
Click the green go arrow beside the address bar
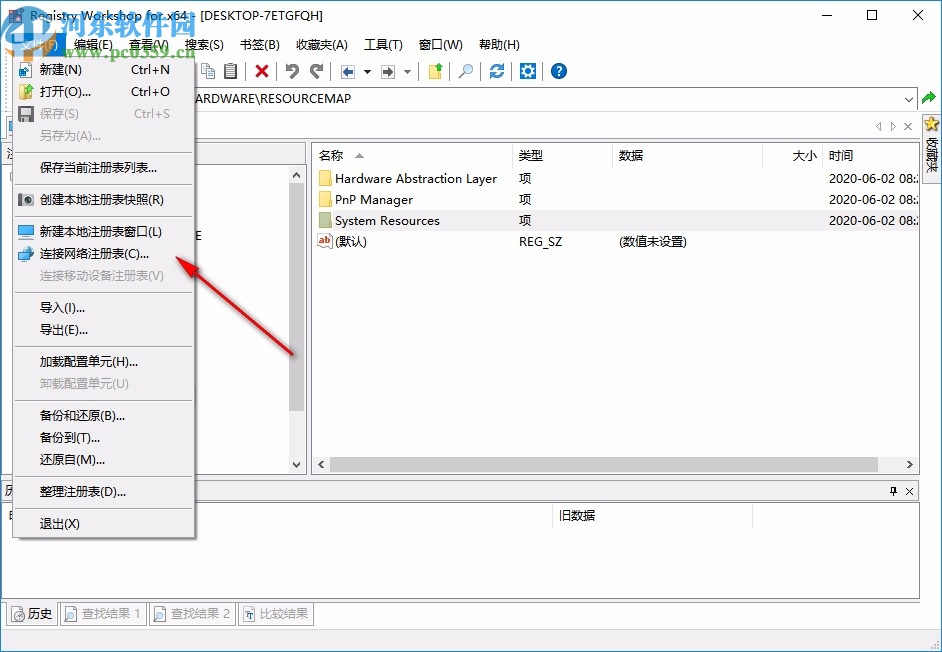[x=929, y=99]
